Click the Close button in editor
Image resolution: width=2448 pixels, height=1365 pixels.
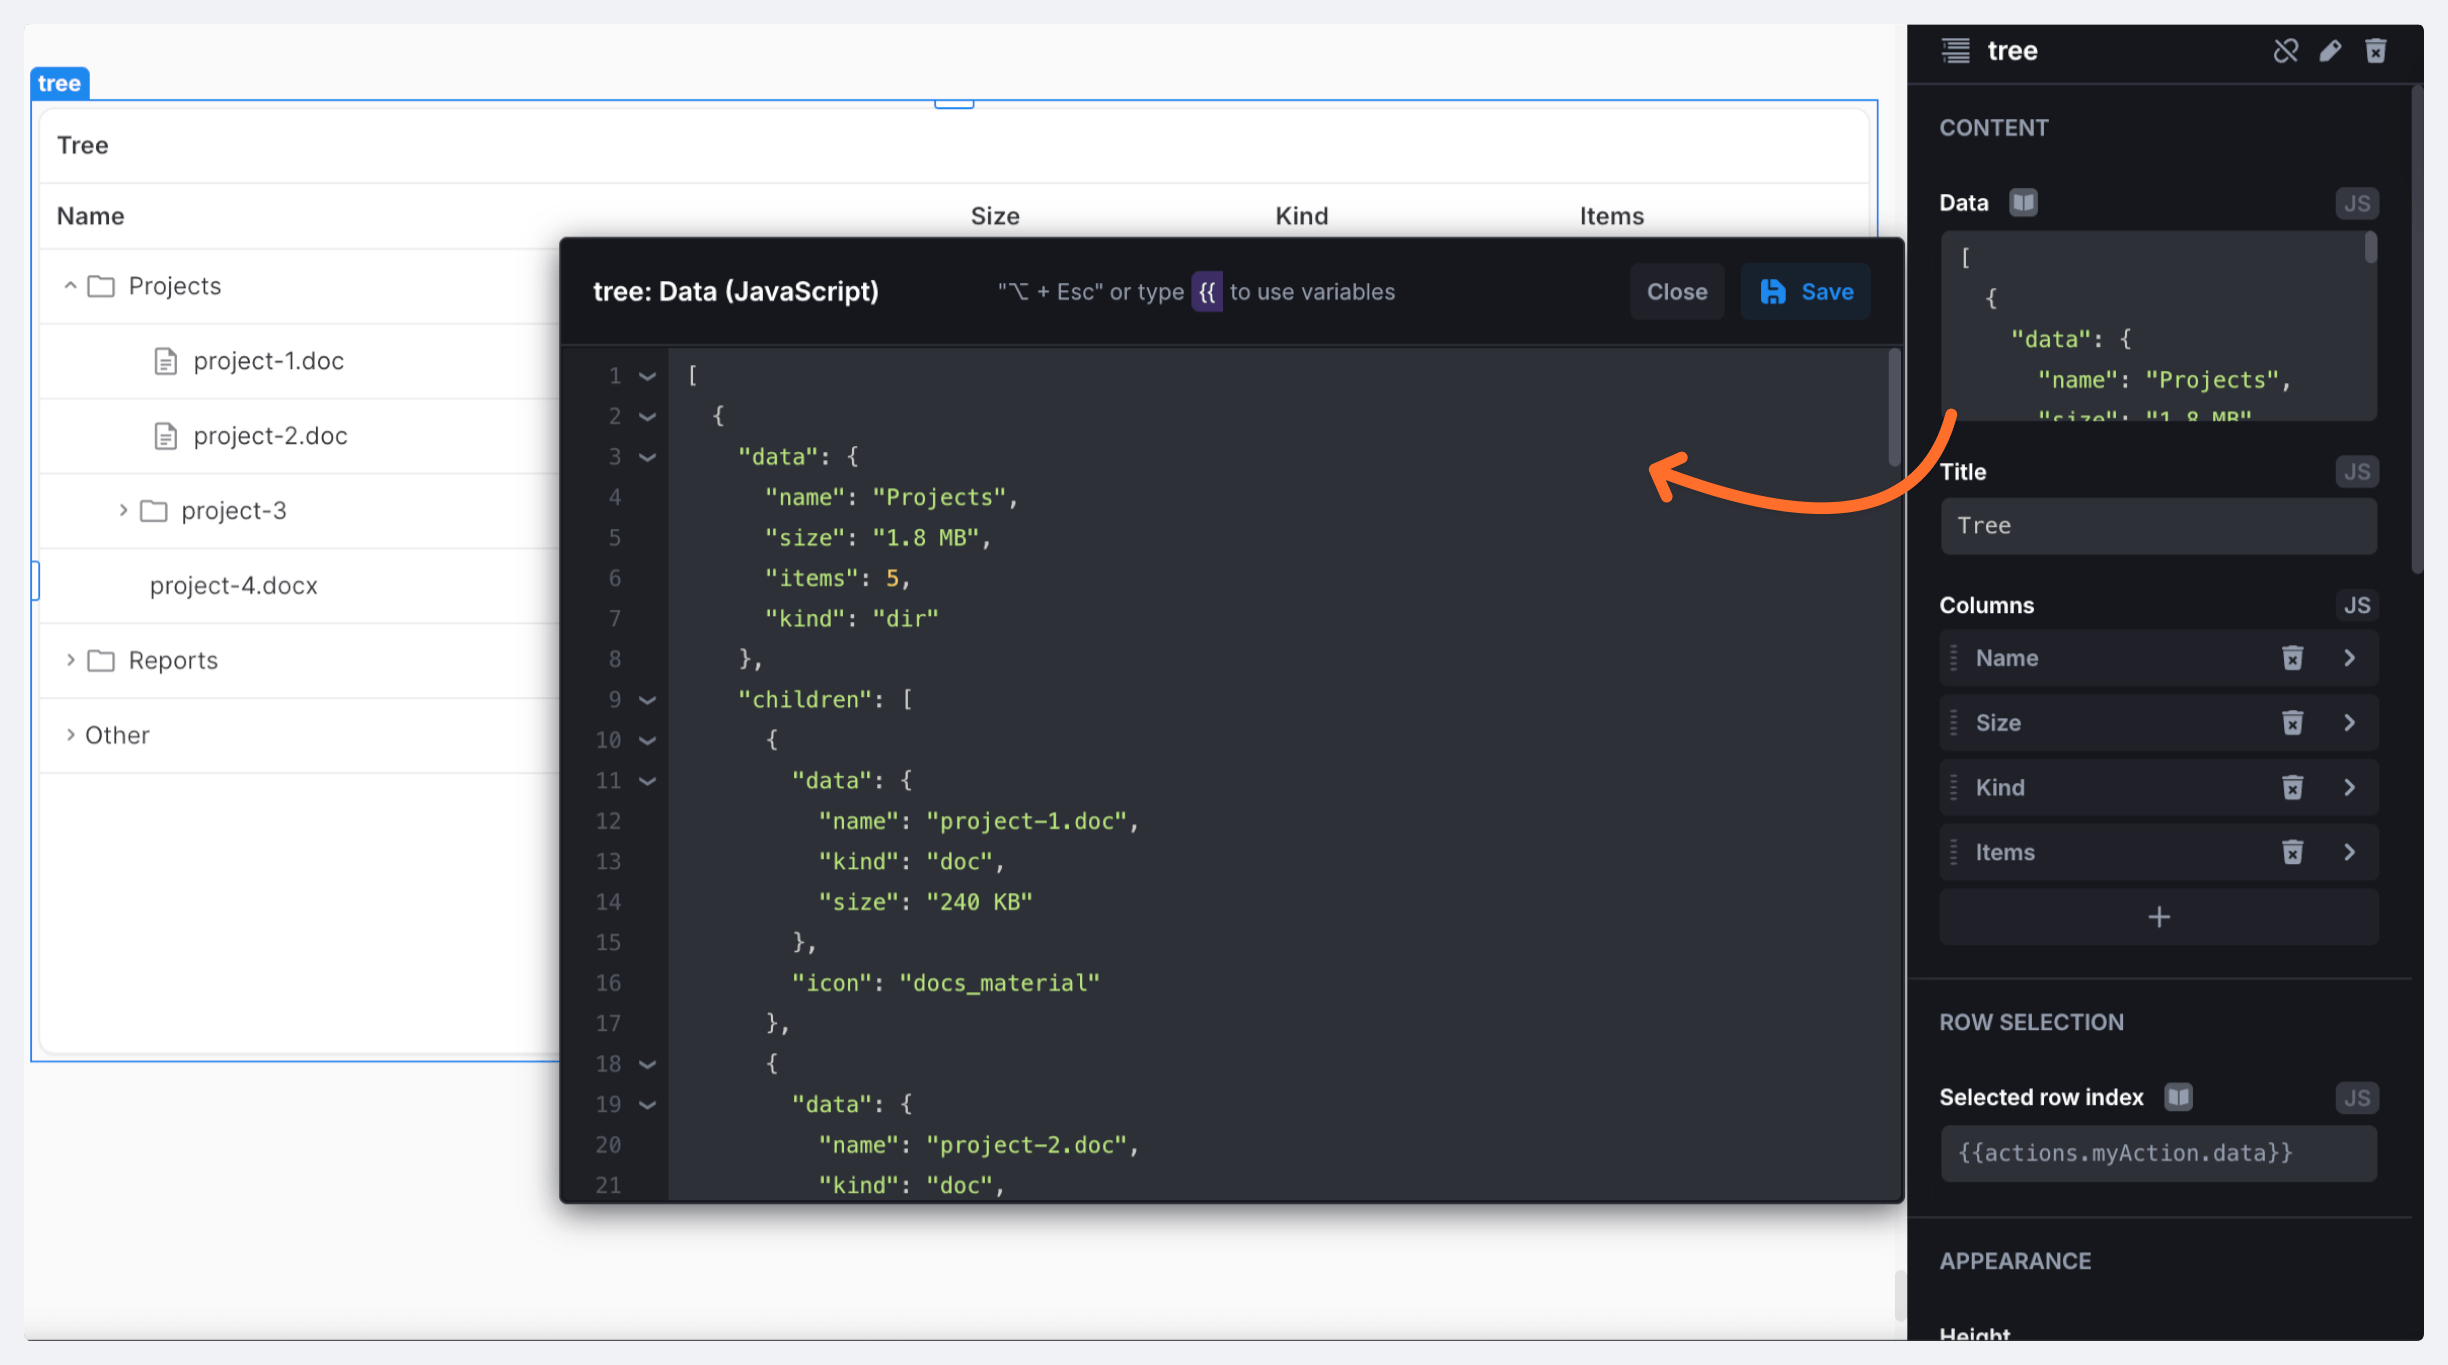click(1676, 292)
